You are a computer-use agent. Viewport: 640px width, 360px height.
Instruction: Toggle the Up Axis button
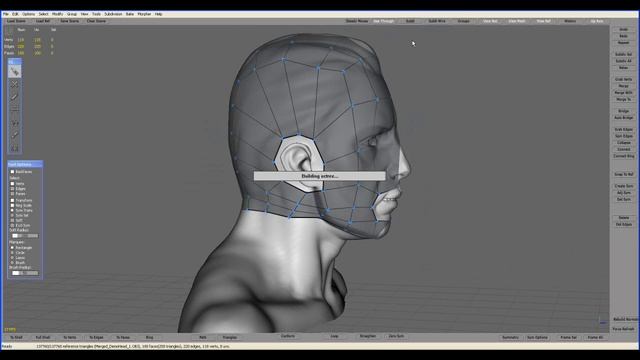(x=597, y=21)
